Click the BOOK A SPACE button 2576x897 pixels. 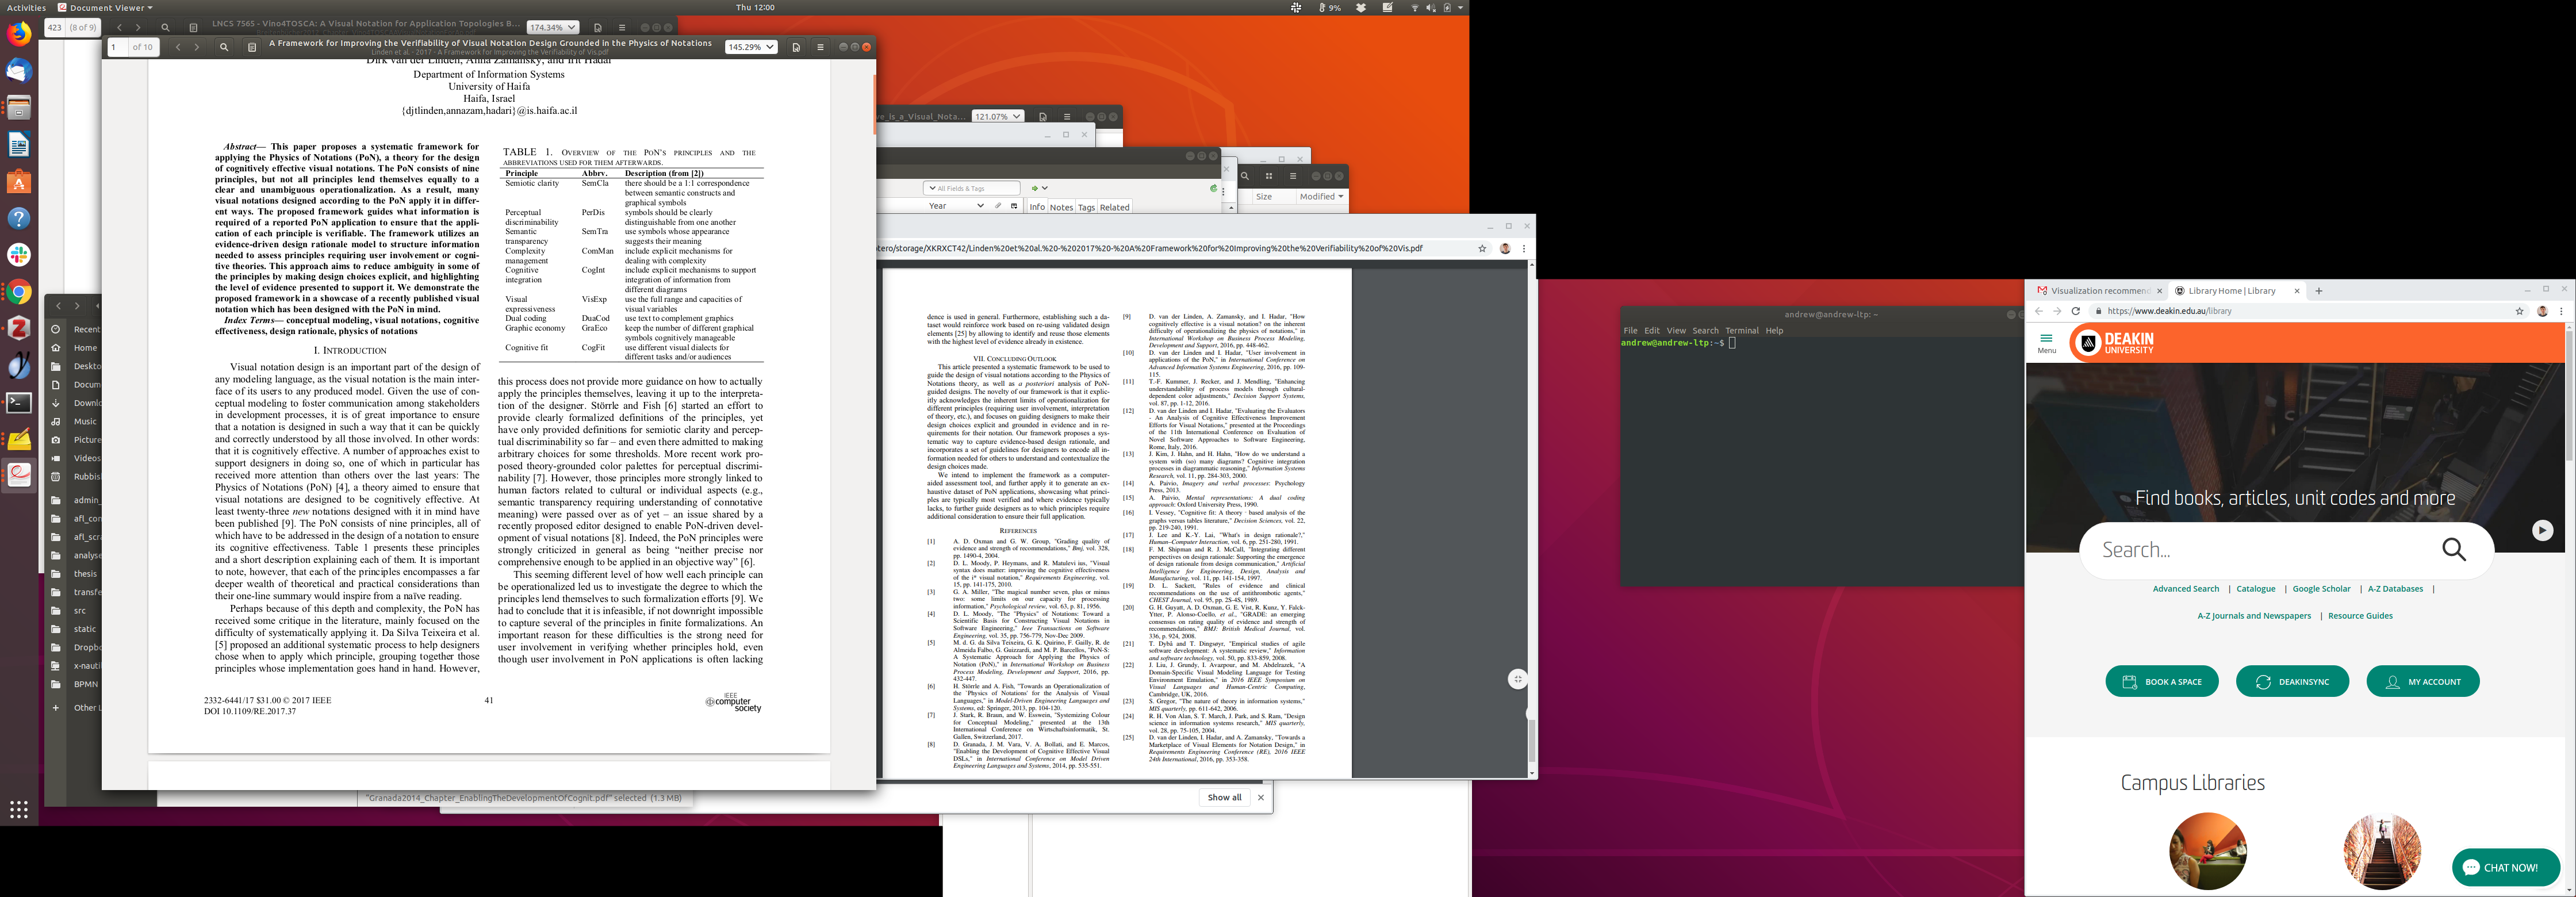tap(2161, 682)
